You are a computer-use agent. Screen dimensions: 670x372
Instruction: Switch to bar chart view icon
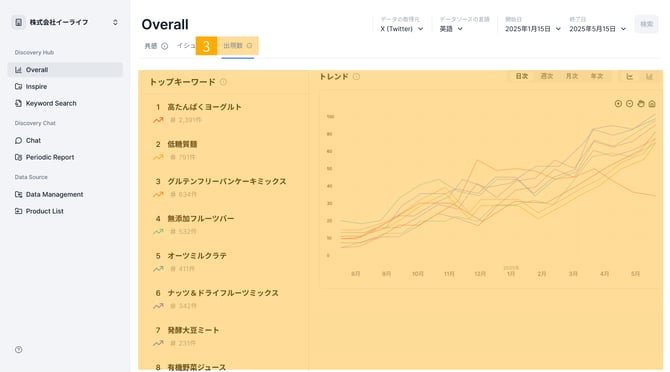[649, 76]
